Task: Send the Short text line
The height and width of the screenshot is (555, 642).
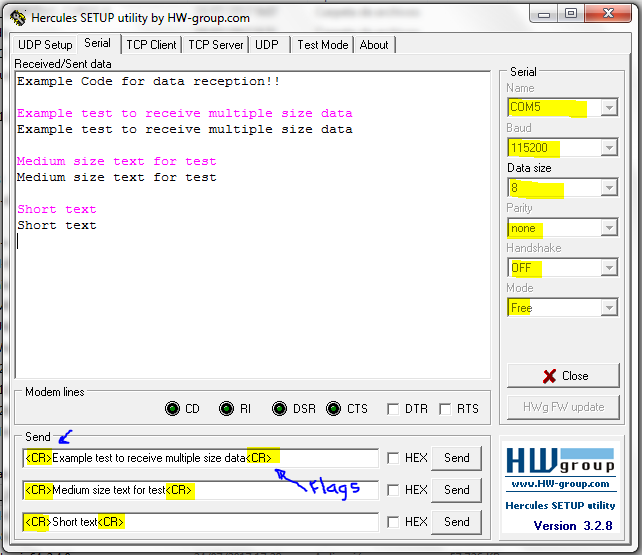Action: [x=457, y=522]
